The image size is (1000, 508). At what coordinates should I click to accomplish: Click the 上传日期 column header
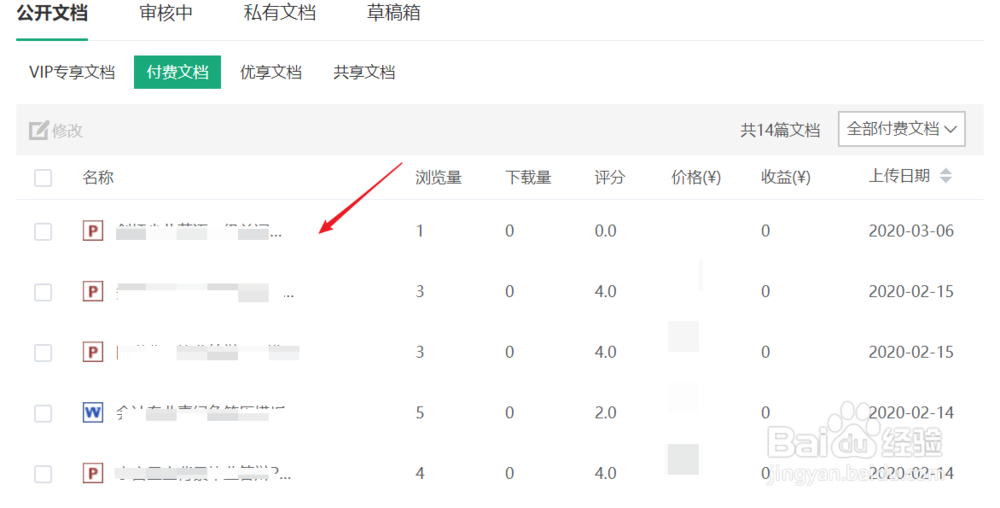pos(899,176)
